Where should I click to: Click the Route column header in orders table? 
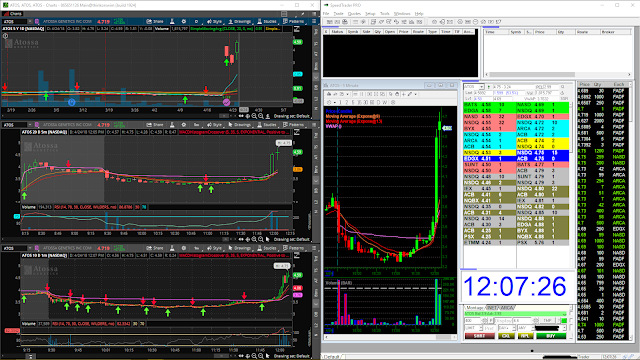point(418,31)
